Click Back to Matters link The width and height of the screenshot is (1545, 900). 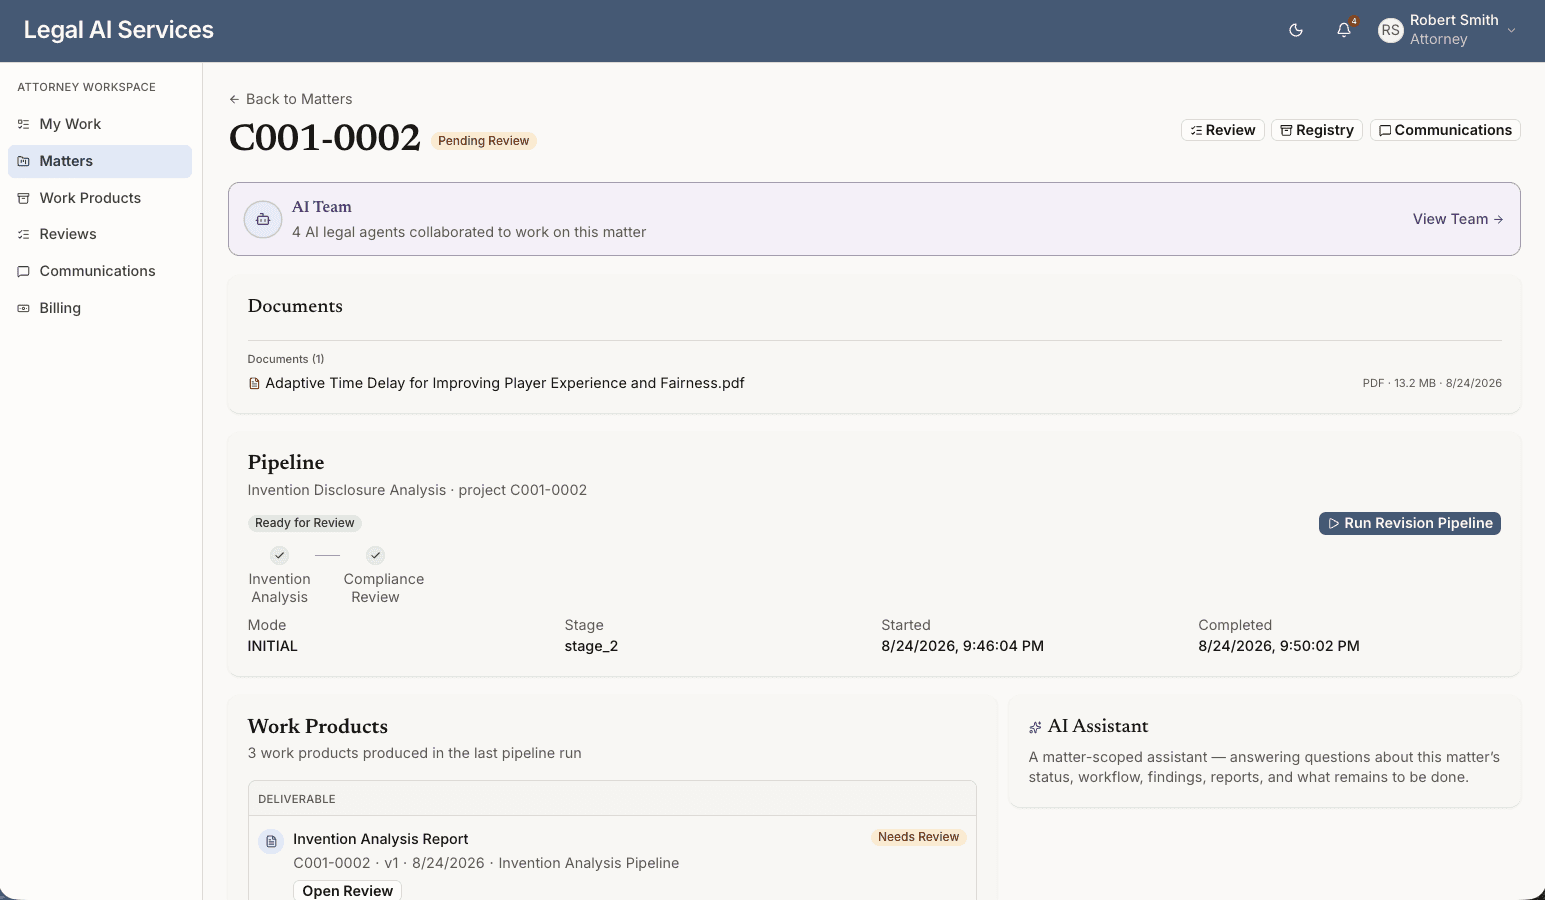tap(290, 99)
